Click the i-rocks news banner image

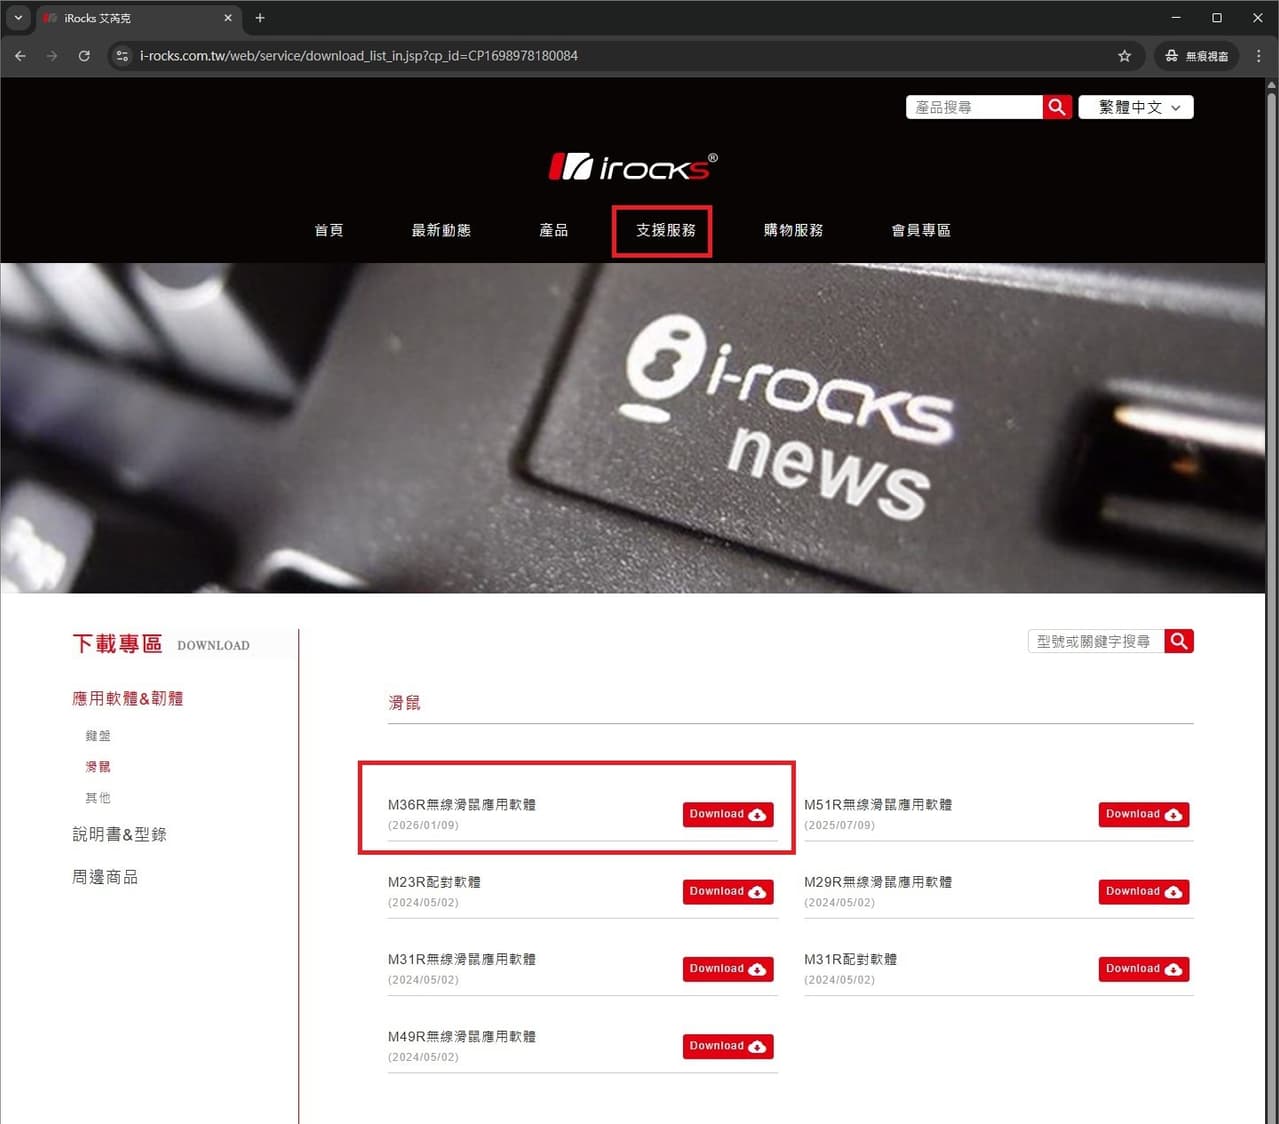[x=633, y=428]
